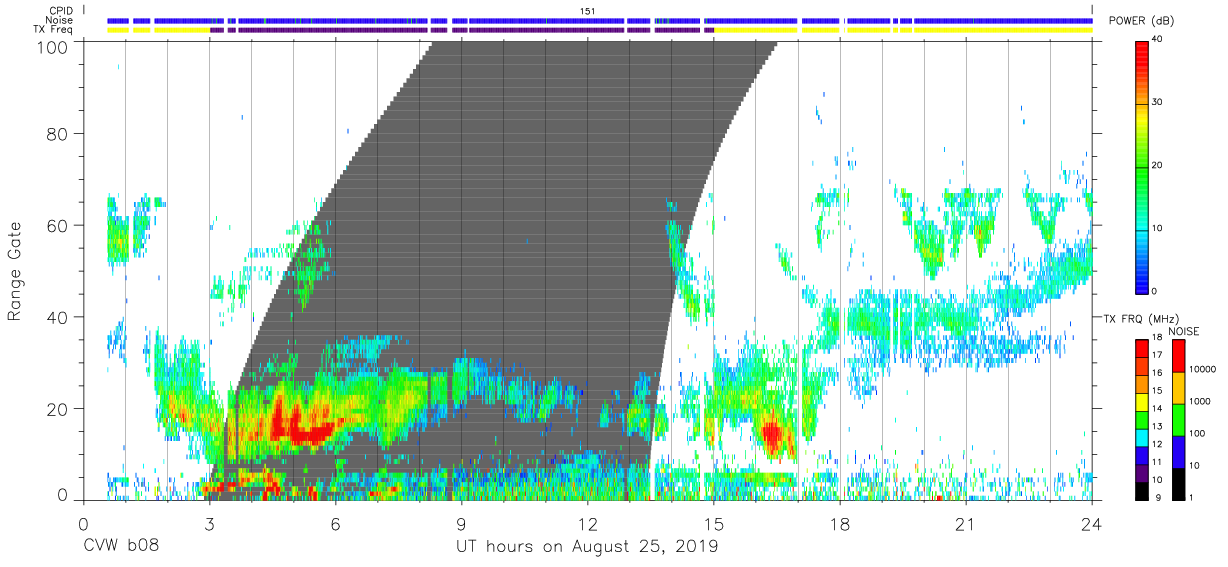
Task: Click the 100 tick label on the Range Gate axis
Action: (53, 46)
